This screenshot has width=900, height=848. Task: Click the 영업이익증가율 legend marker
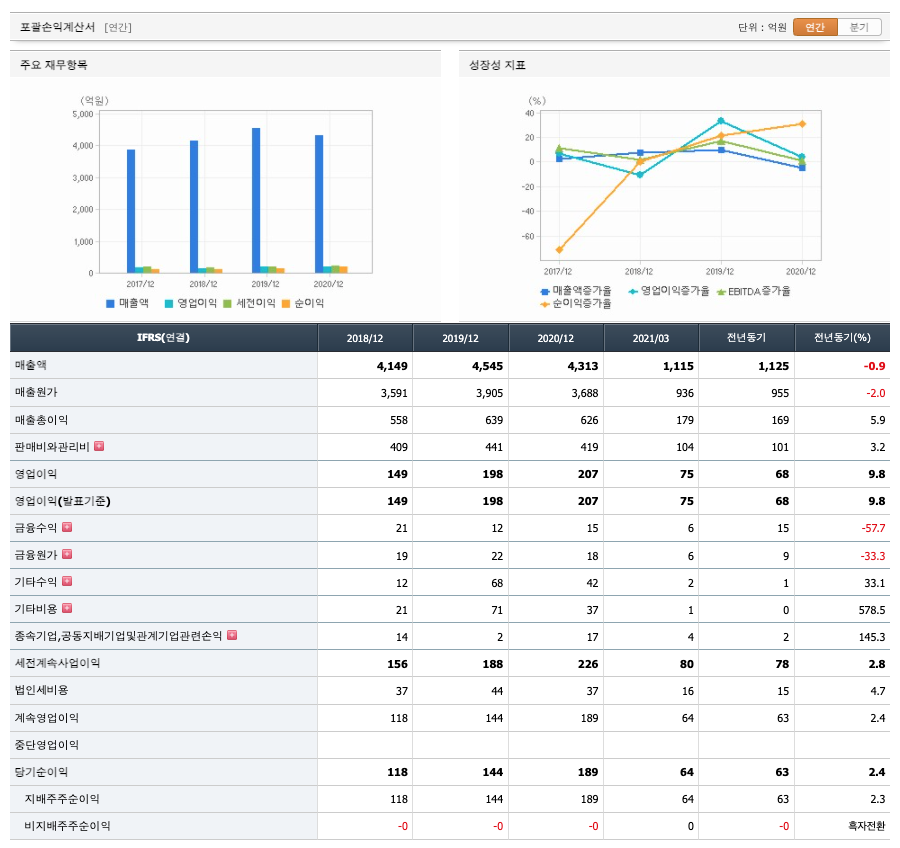click(x=633, y=292)
